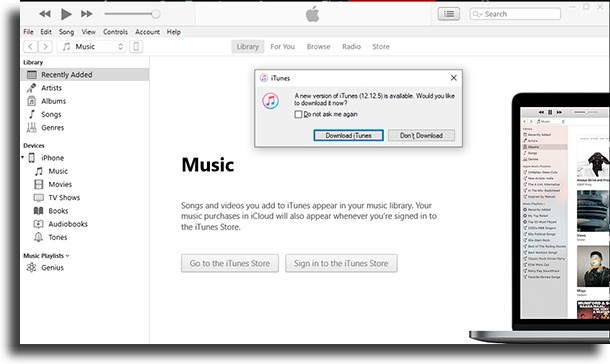
Task: Click the iPhone phone icon in Devices
Action: [x=32, y=158]
